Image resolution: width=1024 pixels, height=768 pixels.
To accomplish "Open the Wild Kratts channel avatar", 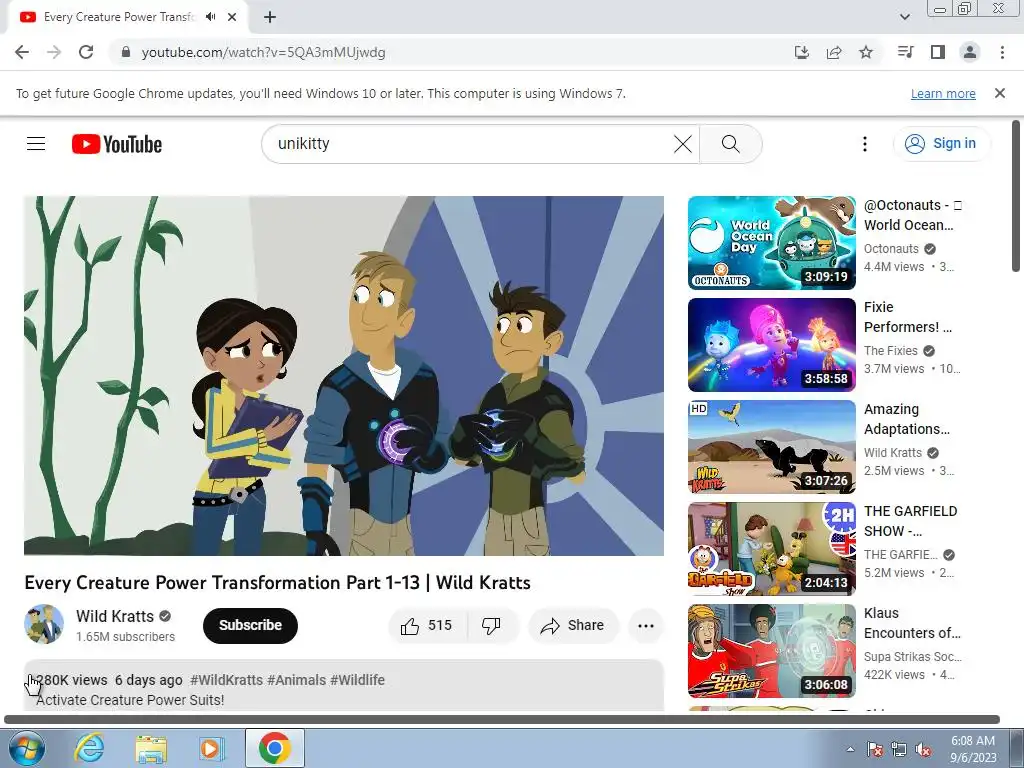I will pos(44,624).
